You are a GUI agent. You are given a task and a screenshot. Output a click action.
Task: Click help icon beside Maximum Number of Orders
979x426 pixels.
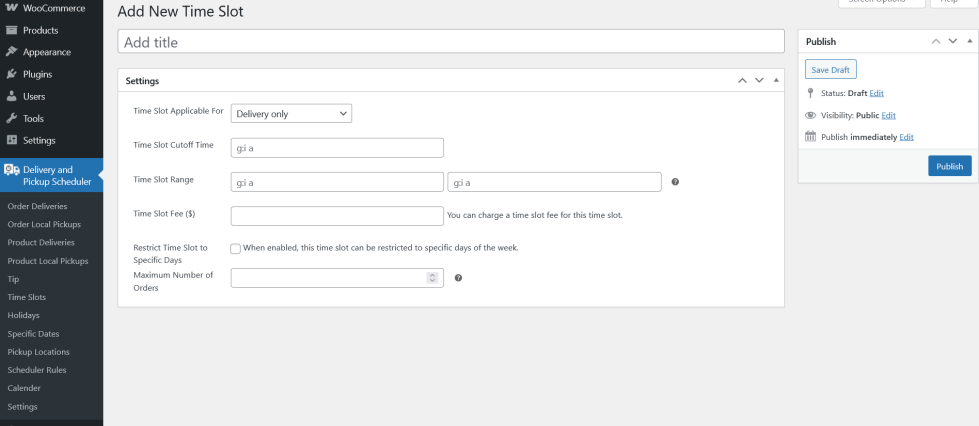458,278
